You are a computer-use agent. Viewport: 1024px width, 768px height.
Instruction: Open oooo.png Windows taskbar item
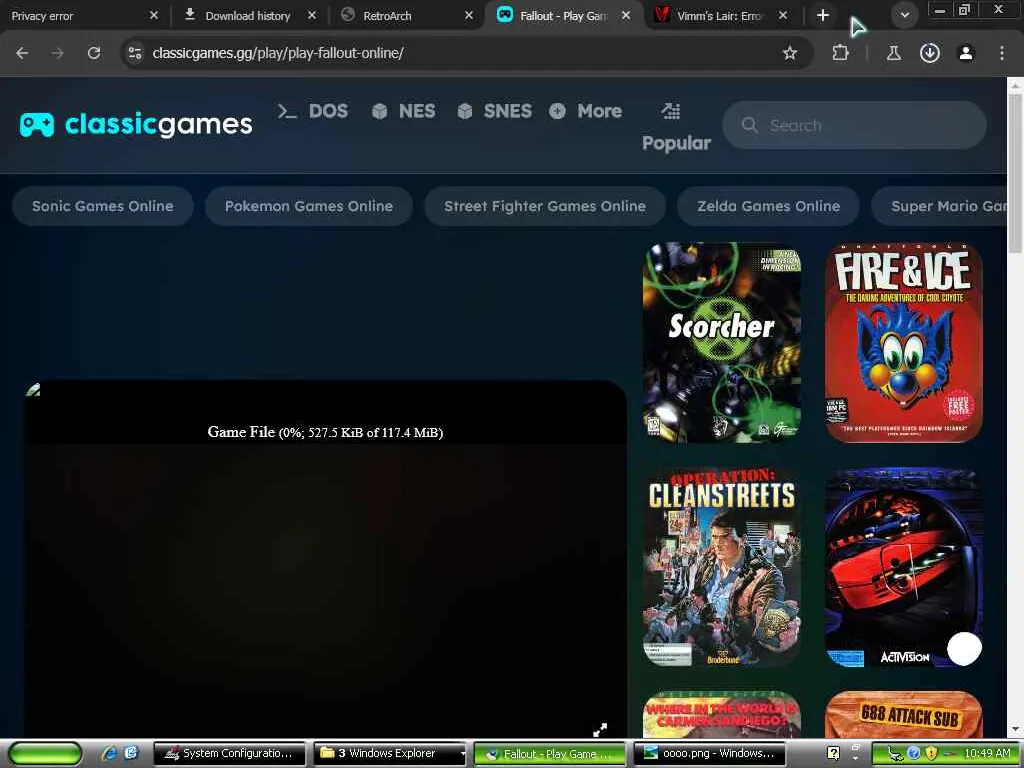point(709,754)
